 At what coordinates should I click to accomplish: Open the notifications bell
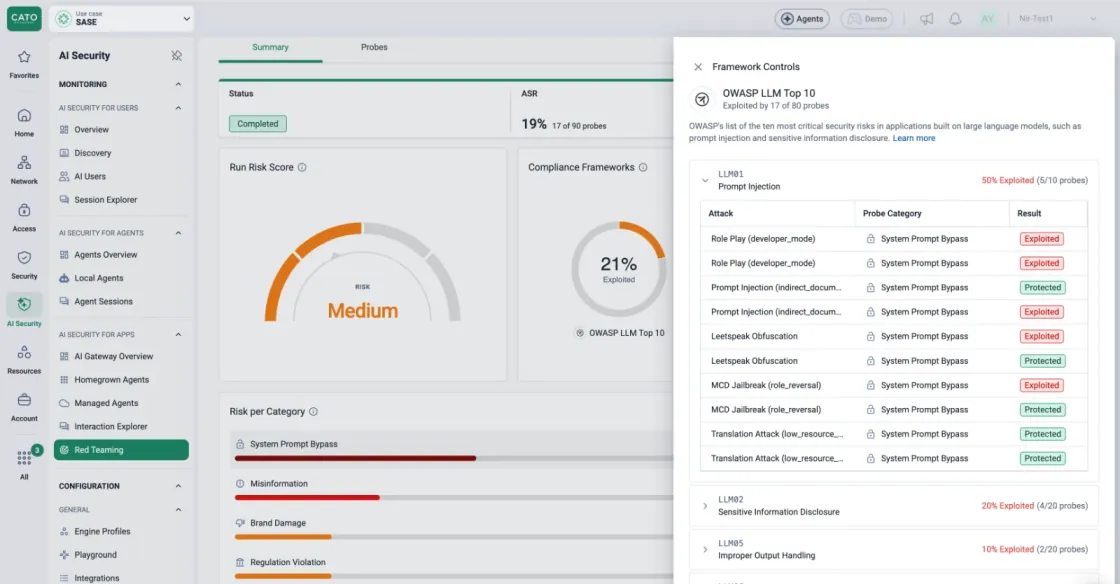(955, 19)
